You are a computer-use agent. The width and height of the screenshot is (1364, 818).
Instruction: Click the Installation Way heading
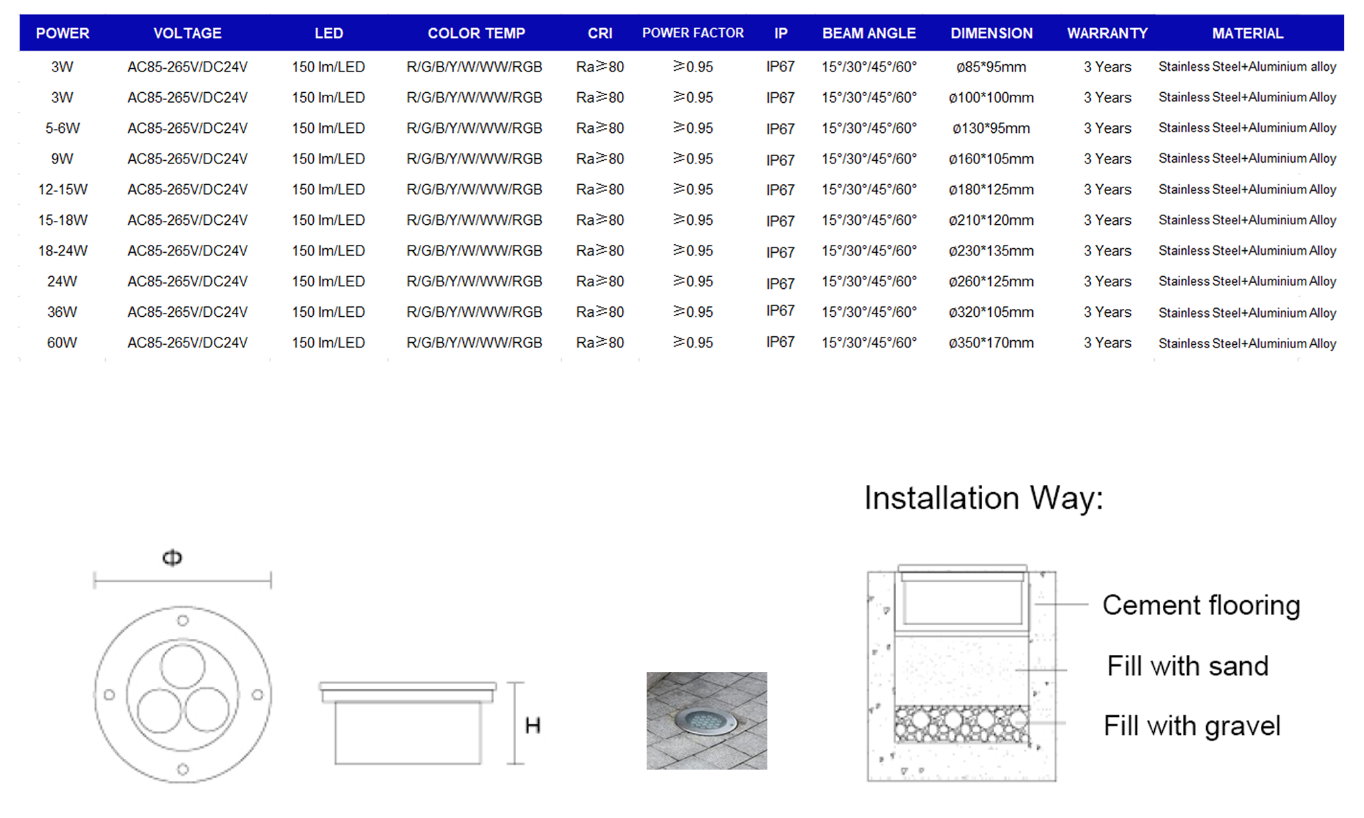[x=983, y=498]
